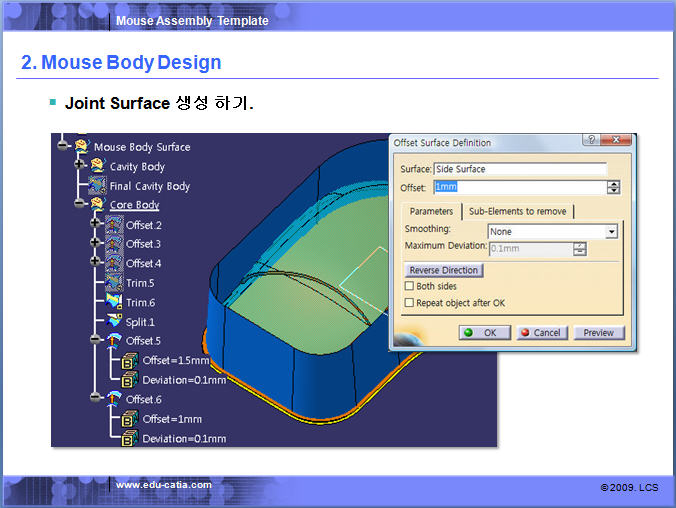The width and height of the screenshot is (676, 508).
Task: Click the Trim.6 feature icon
Action: tap(113, 302)
